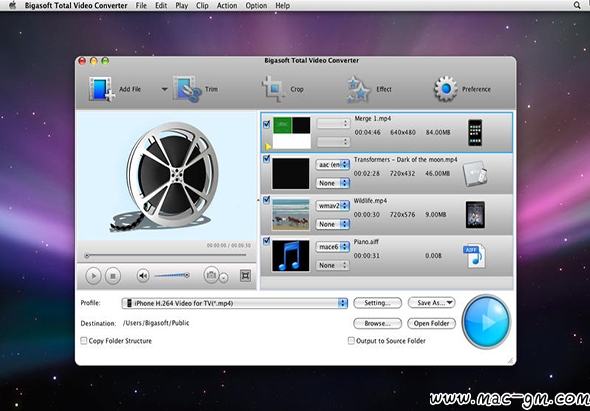Open the Option menu
590x411 pixels.
(x=256, y=6)
